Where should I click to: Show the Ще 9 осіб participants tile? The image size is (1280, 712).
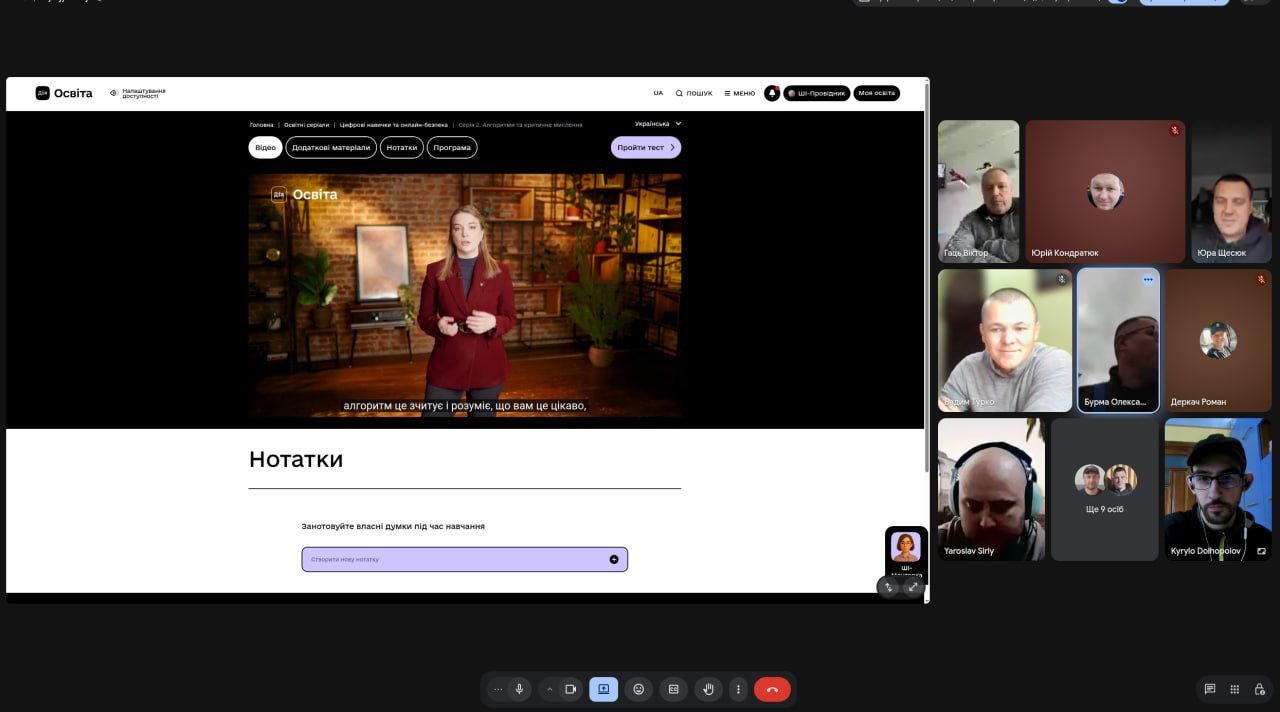1105,489
